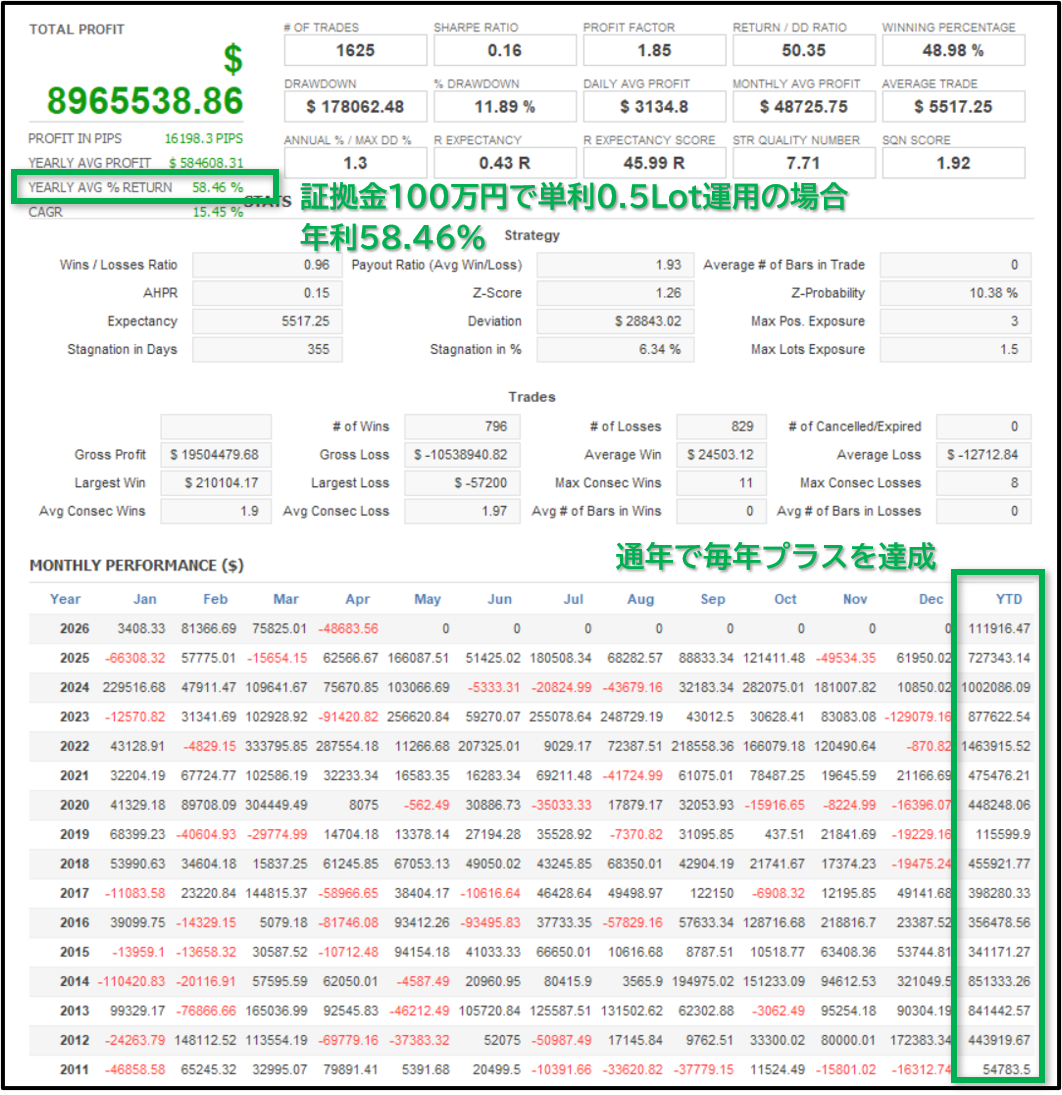Click the total profit value 8965538.86
The height and width of the screenshot is (1095, 1062).
145,101
